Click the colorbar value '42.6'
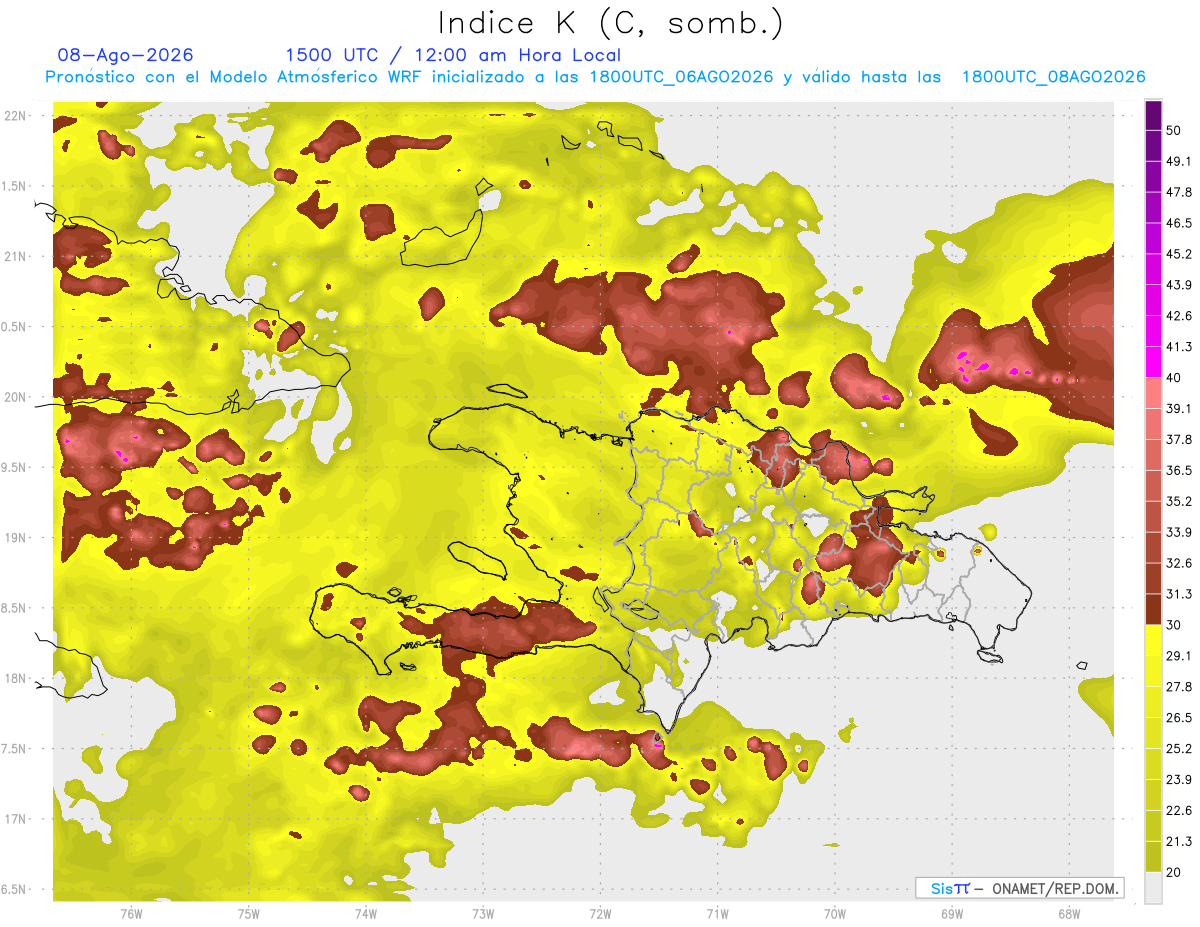This screenshot has width=1200, height=927. point(1179,316)
